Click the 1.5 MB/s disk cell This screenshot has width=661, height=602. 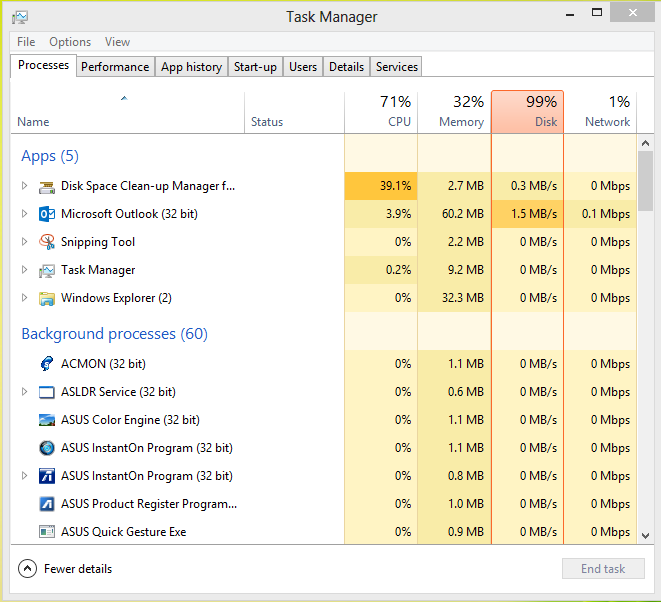click(x=527, y=214)
